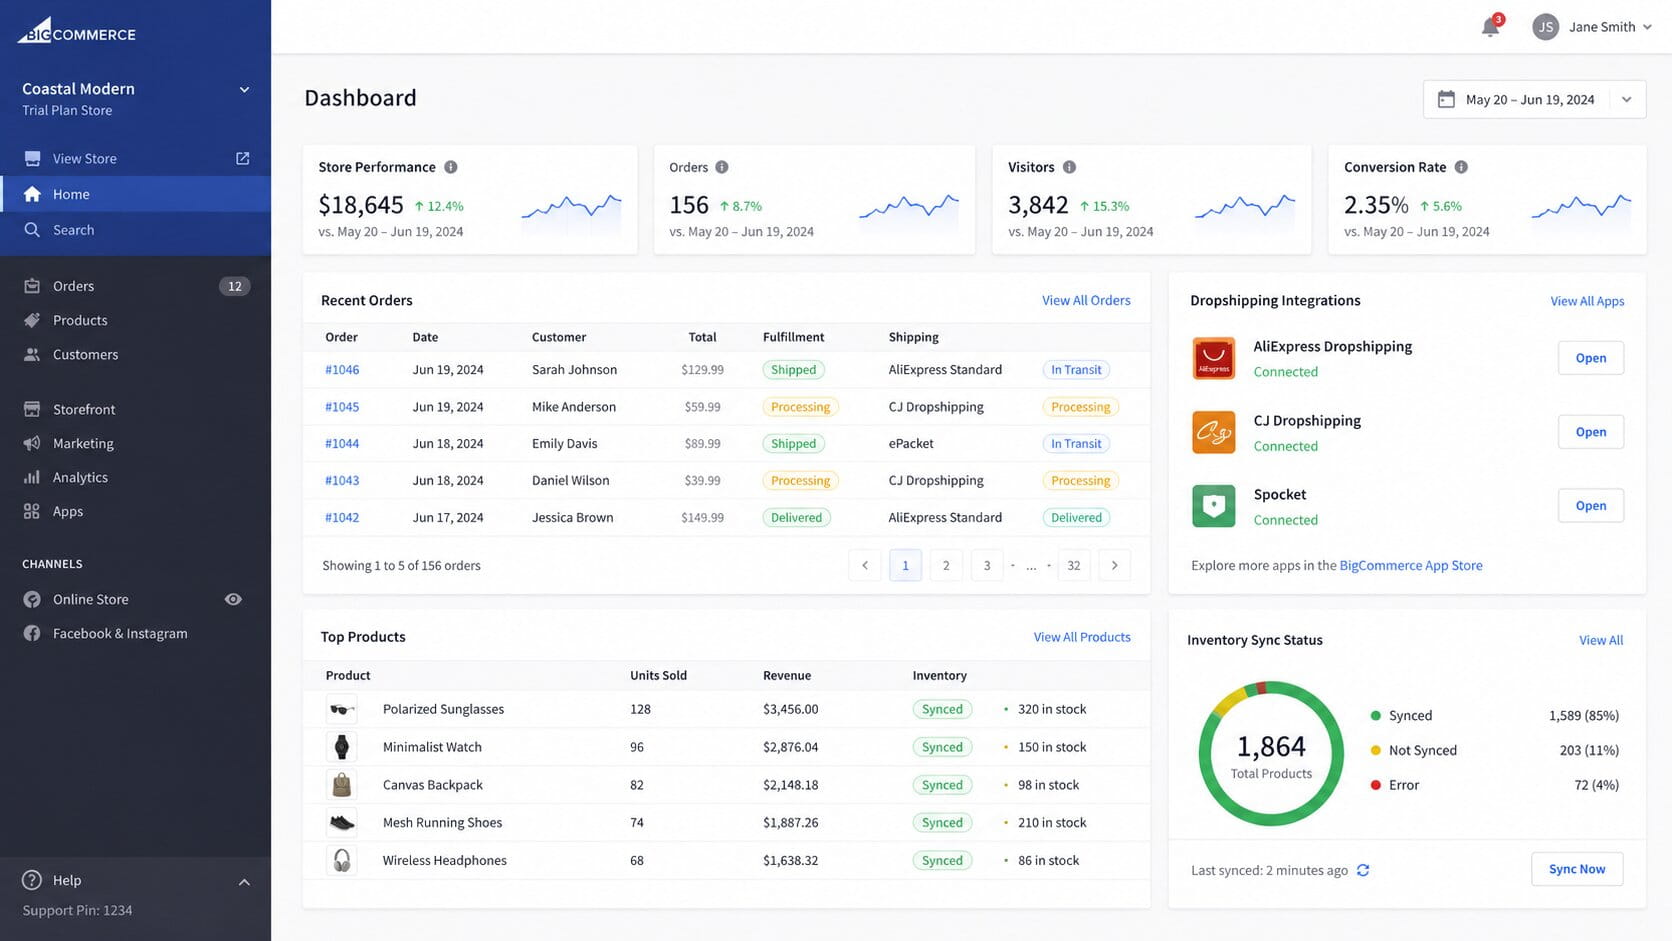
Task: Open Home in the sidebar
Action: (x=135, y=194)
